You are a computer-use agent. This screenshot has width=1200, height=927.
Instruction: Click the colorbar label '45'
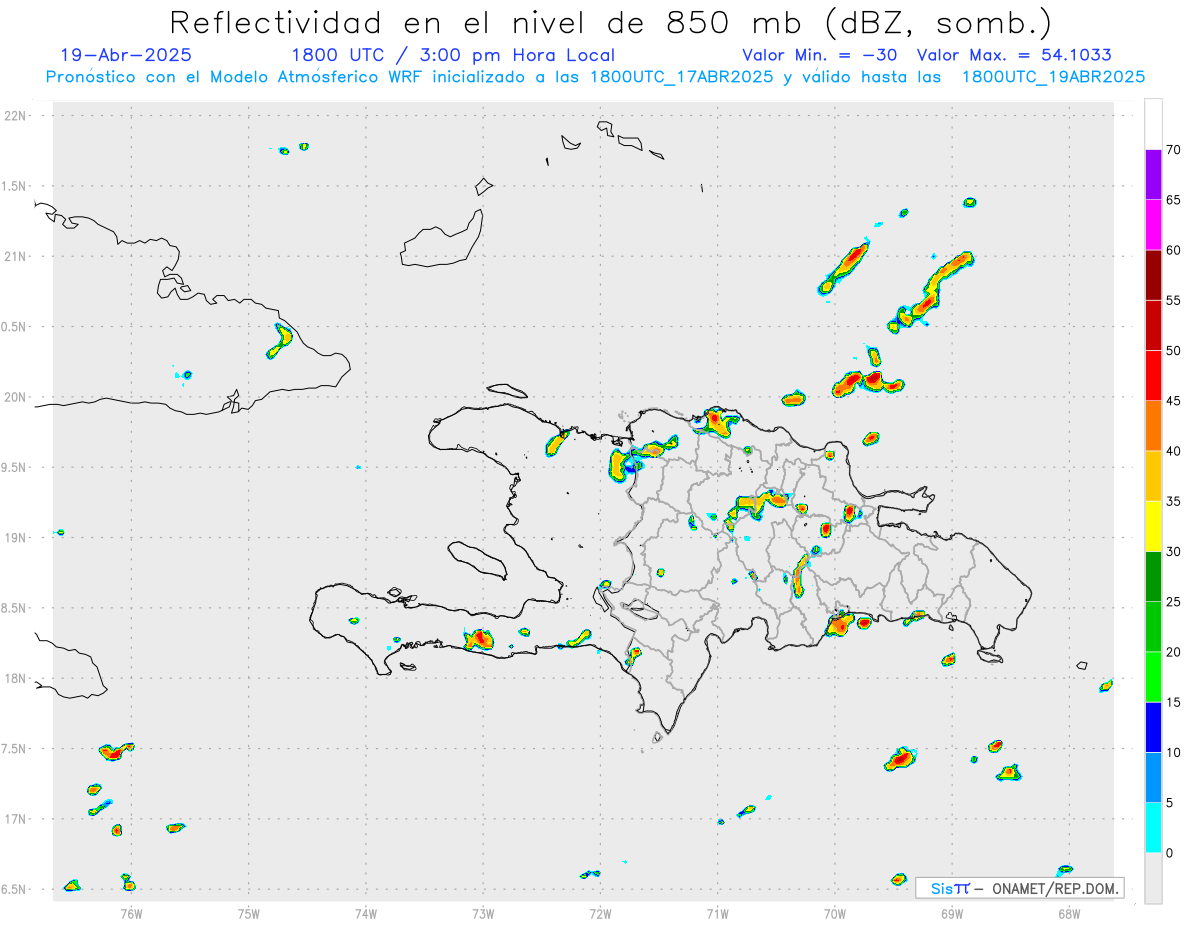1173,401
